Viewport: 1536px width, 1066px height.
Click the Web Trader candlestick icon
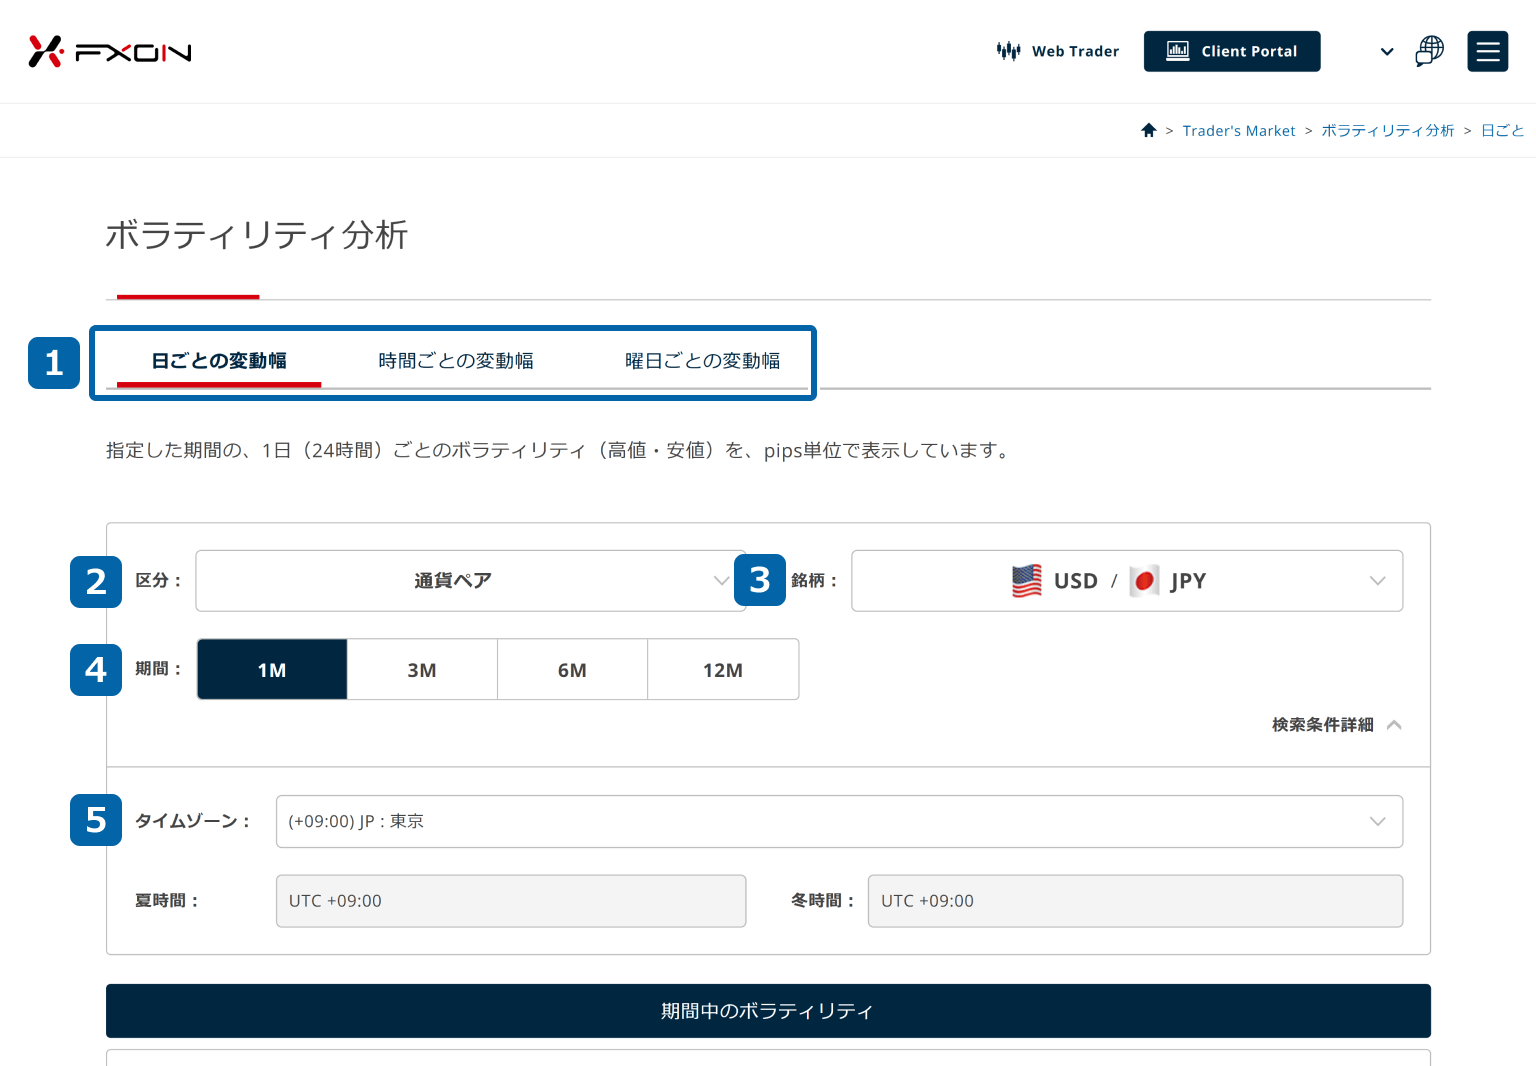pyautogui.click(x=1009, y=51)
